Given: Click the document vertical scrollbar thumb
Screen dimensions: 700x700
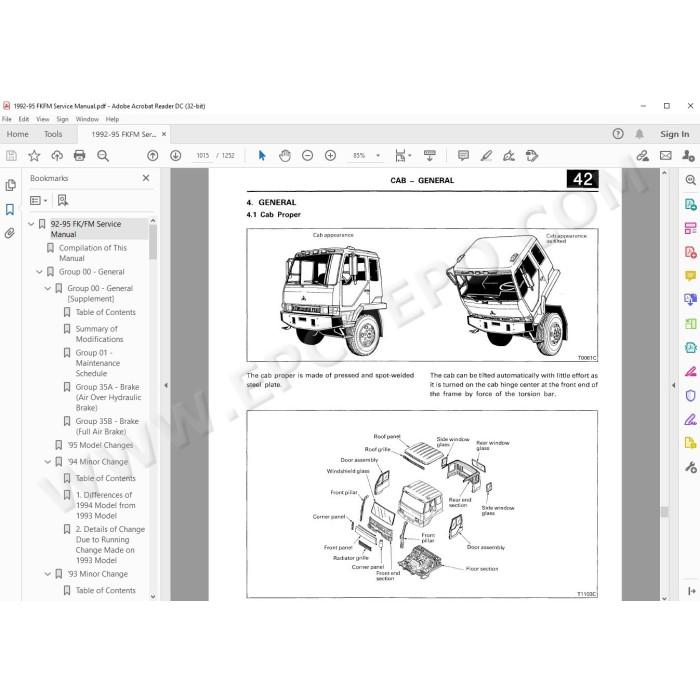Looking at the screenshot, I should click(664, 511).
